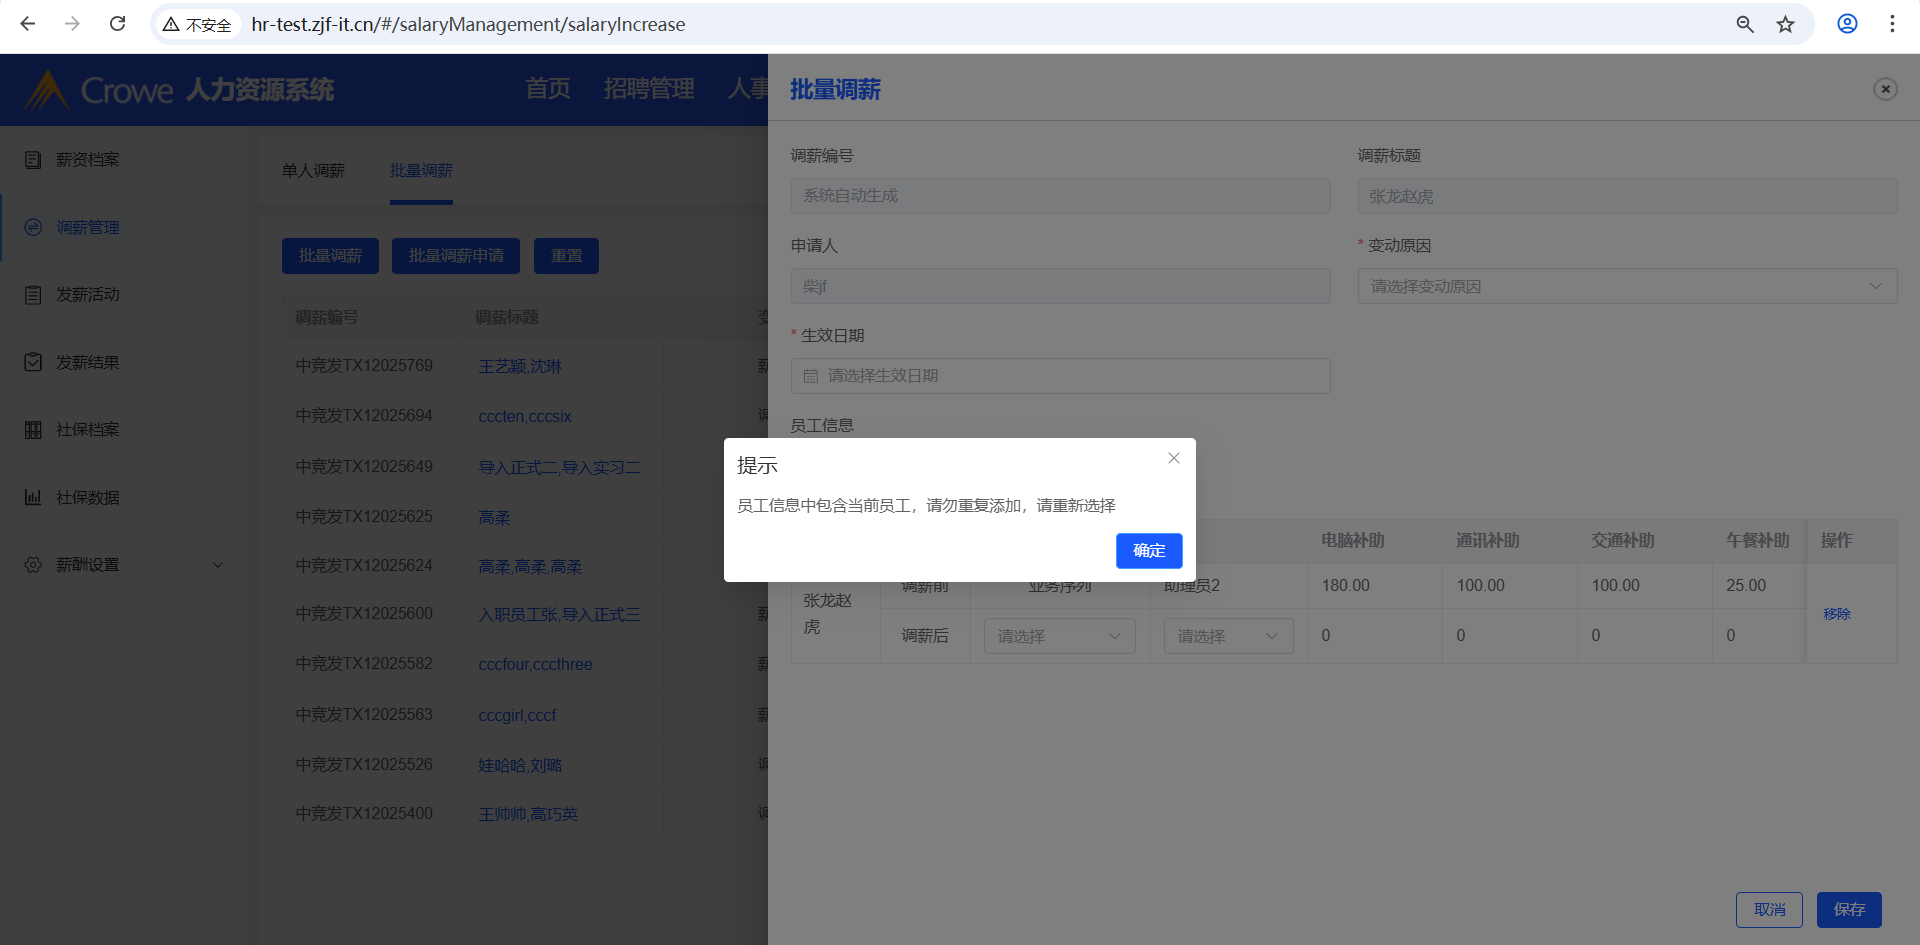The height and width of the screenshot is (945, 1920).
Task: Click the 薪资档案 sidebar icon
Action: coord(33,160)
